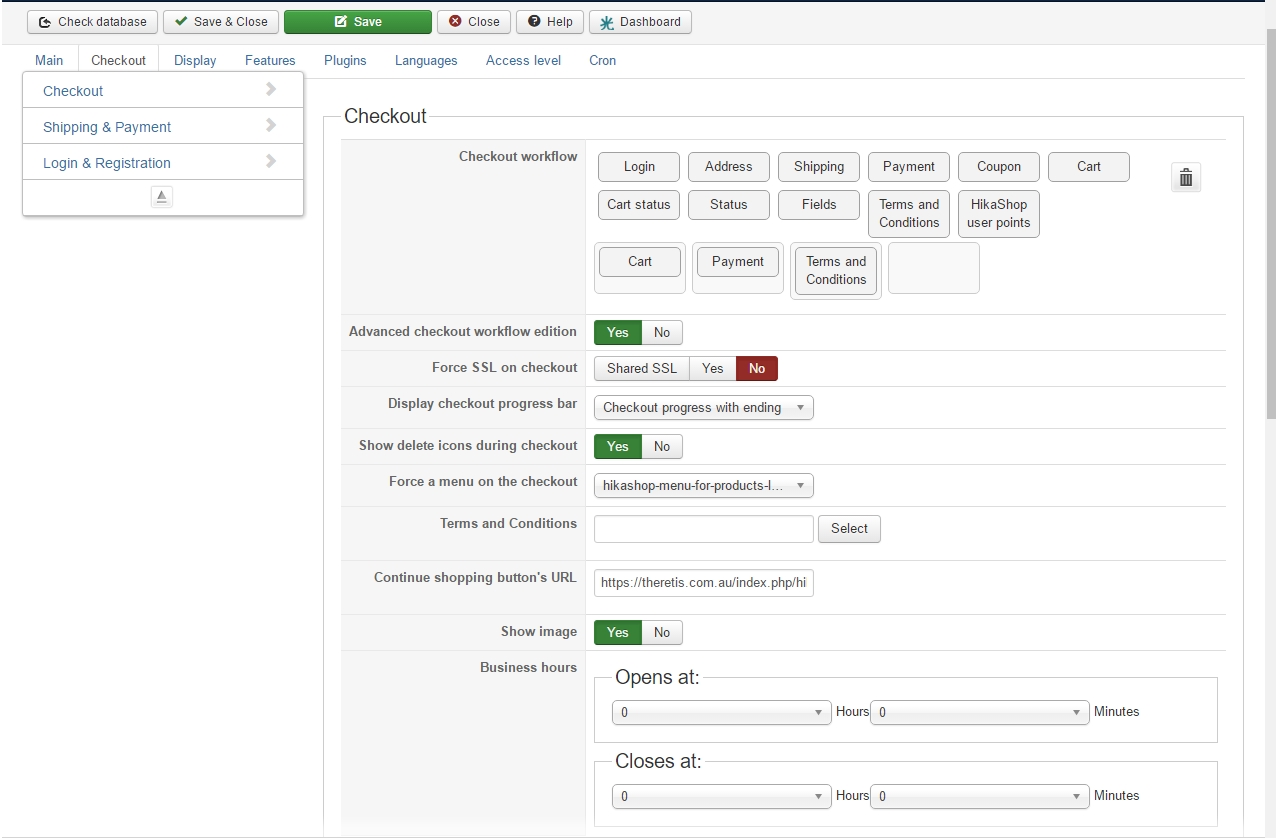Switch to the Features tab
The height and width of the screenshot is (838, 1276).
pos(270,60)
